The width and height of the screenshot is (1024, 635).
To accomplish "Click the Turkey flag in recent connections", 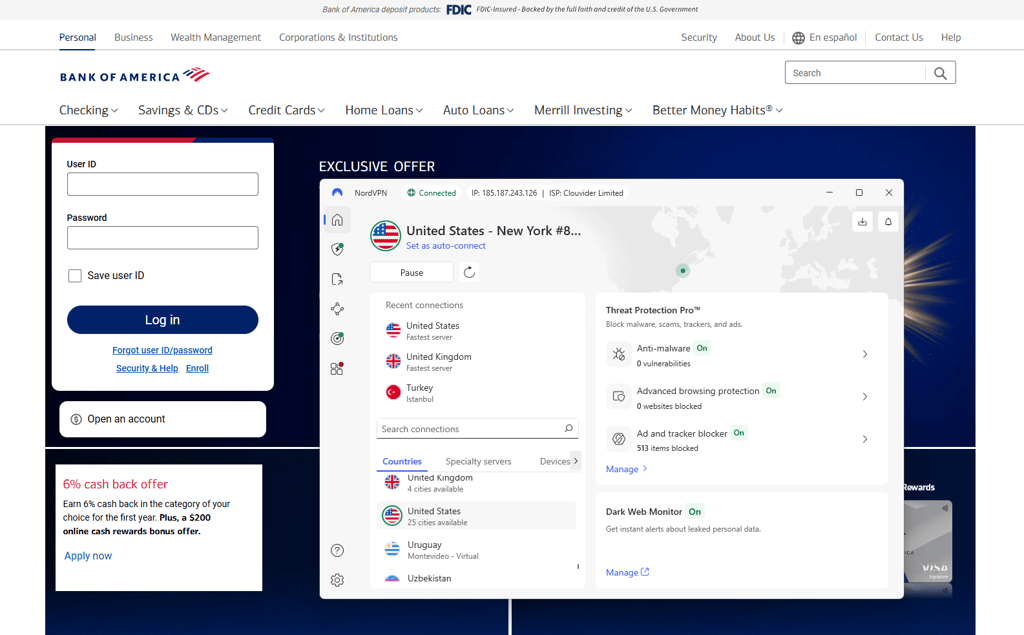I will tap(393, 392).
